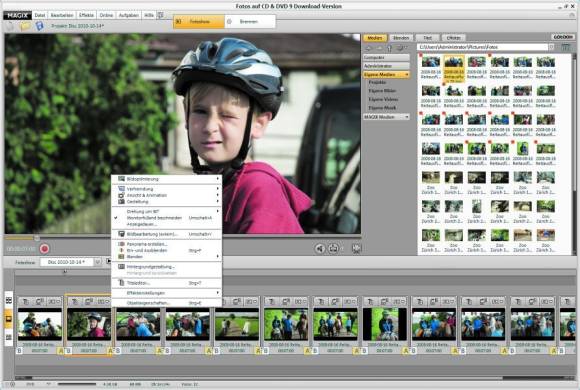Open the Eigene Bilder folder link
Image resolution: width=580 pixels, height=390 pixels.
[382, 91]
